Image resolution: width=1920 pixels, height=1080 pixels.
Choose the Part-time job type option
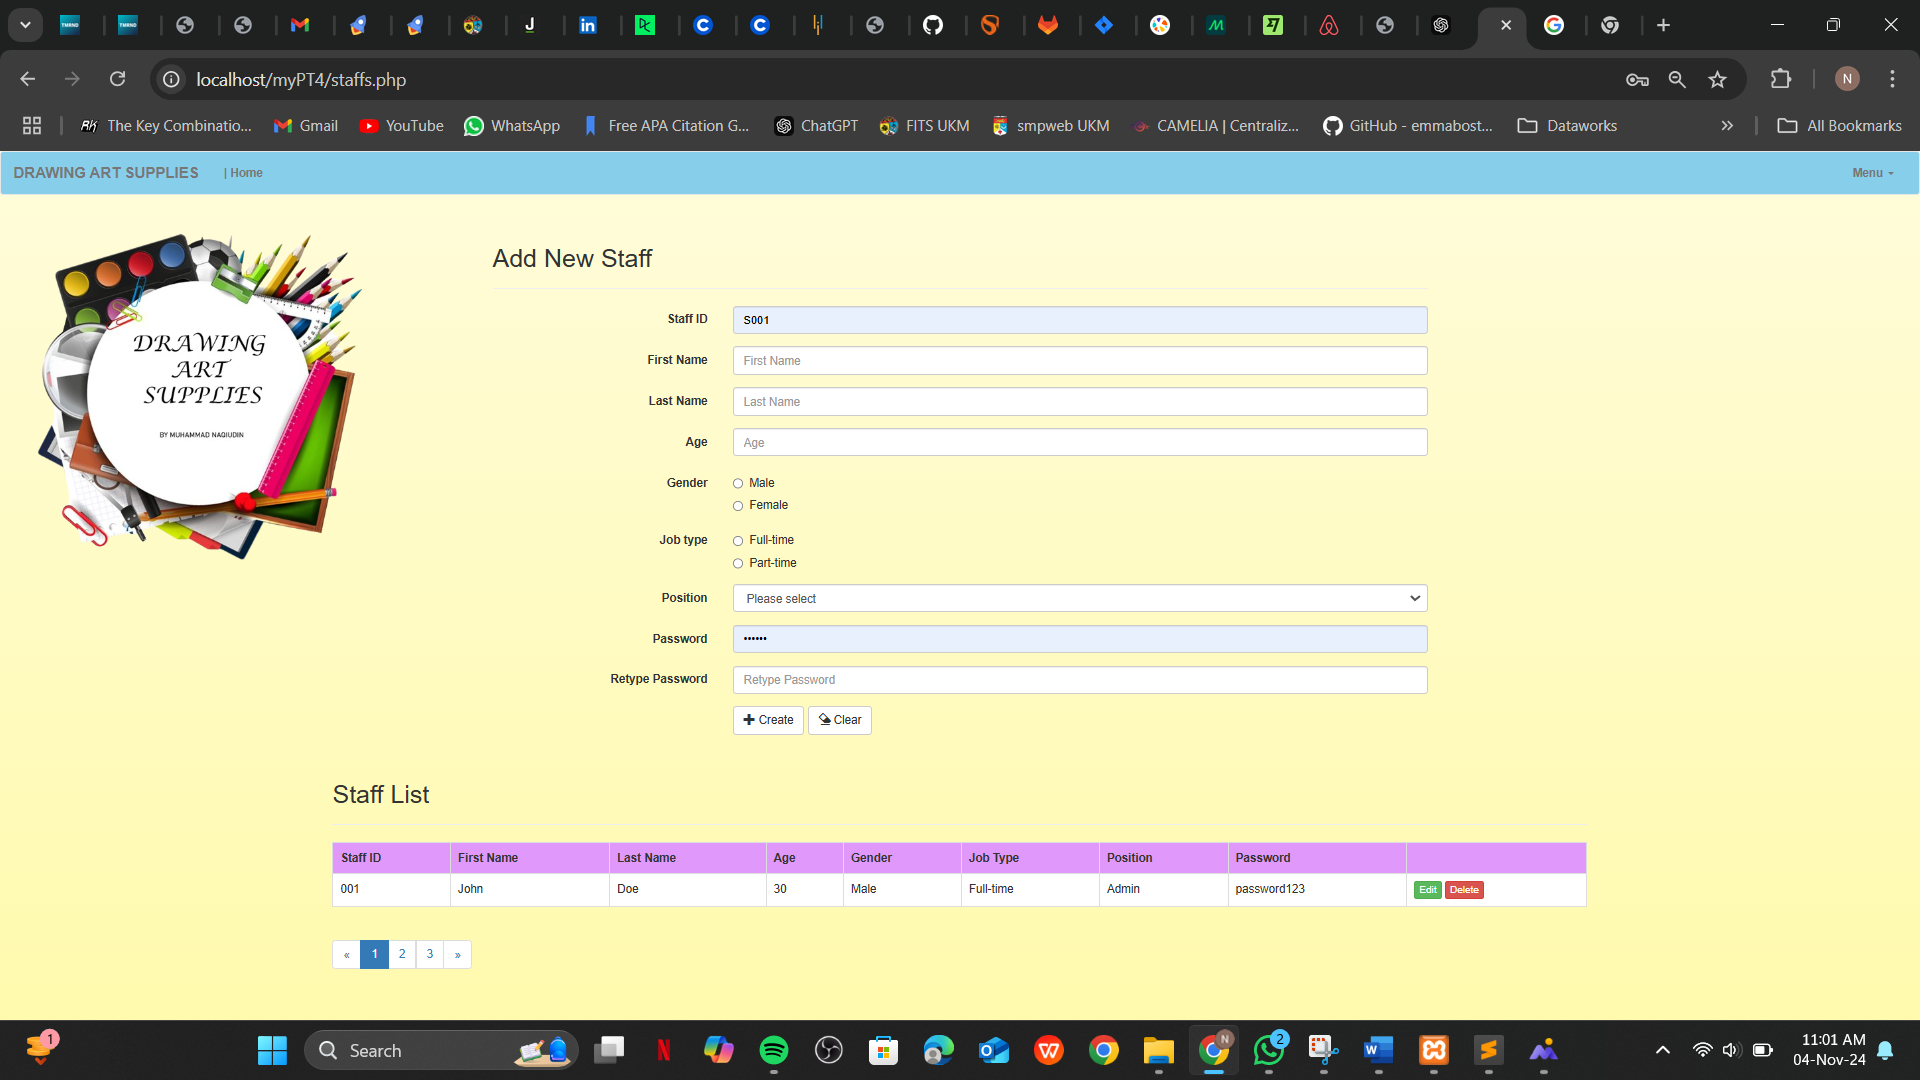[x=738, y=564]
